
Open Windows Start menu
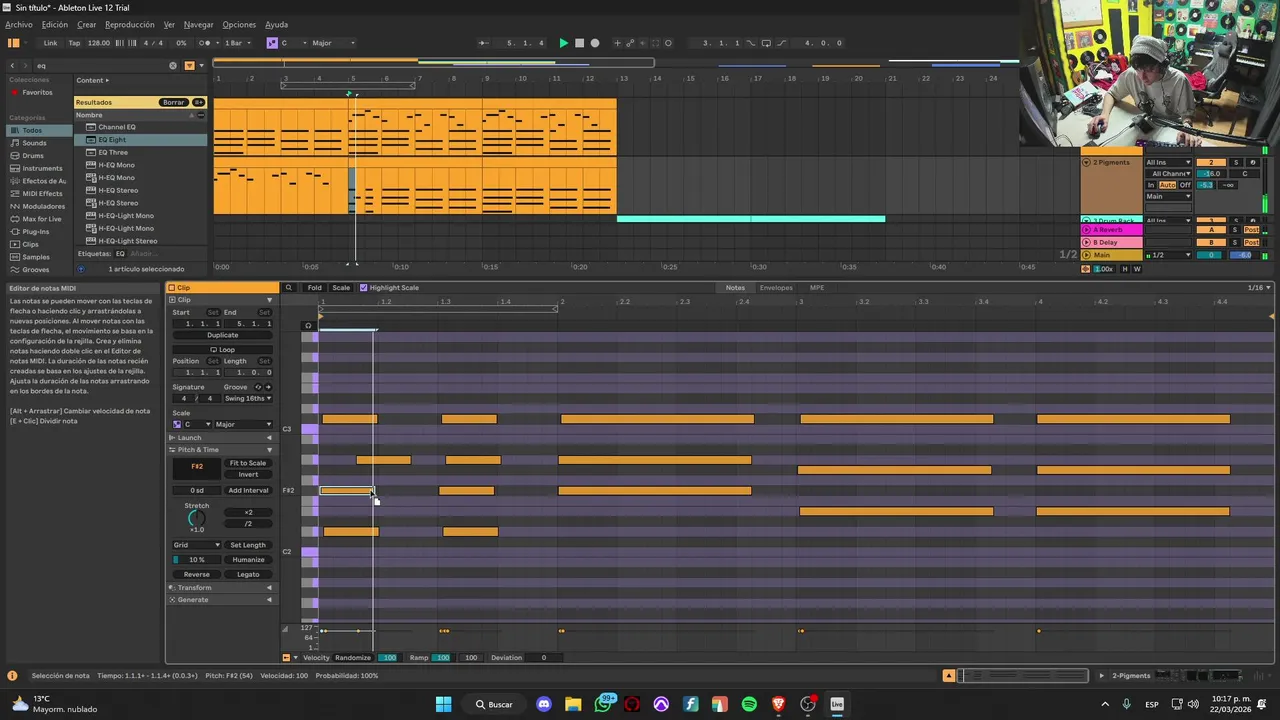point(444,704)
